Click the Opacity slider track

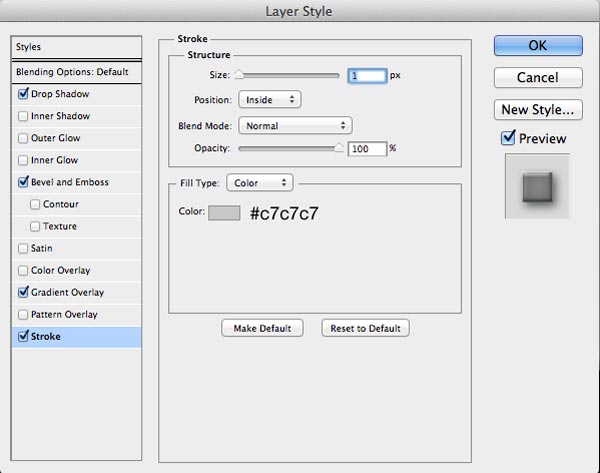click(289, 148)
